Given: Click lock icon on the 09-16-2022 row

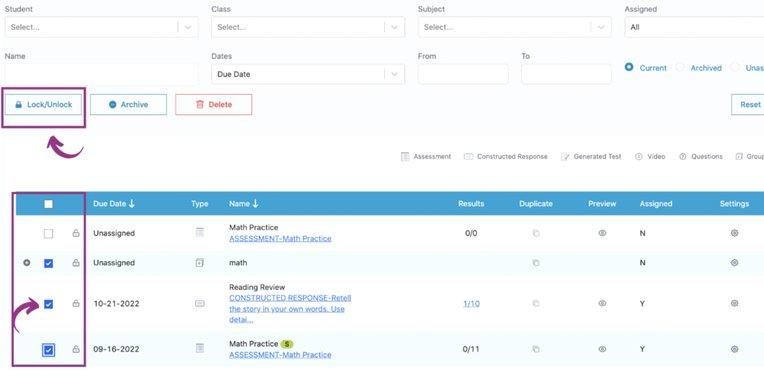Looking at the screenshot, I should (x=76, y=349).
